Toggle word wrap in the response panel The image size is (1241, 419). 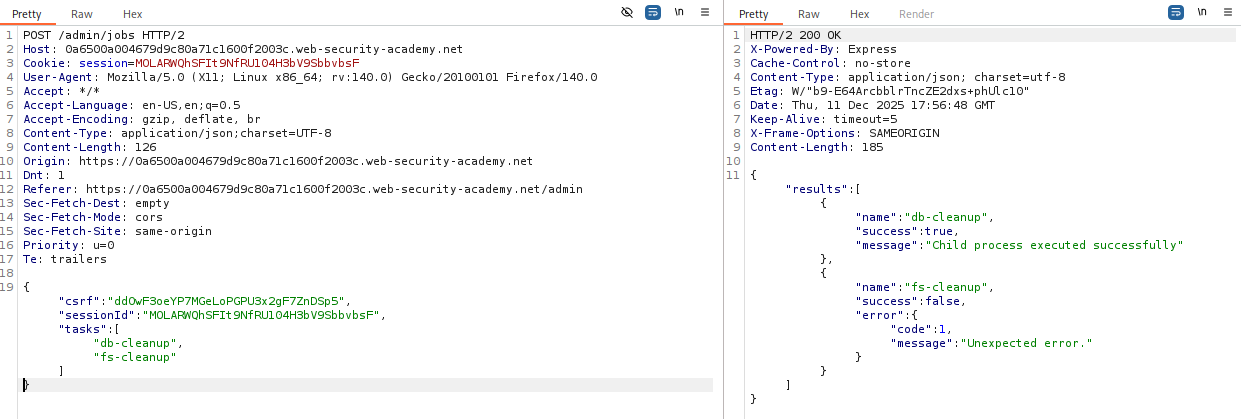tap(1177, 13)
